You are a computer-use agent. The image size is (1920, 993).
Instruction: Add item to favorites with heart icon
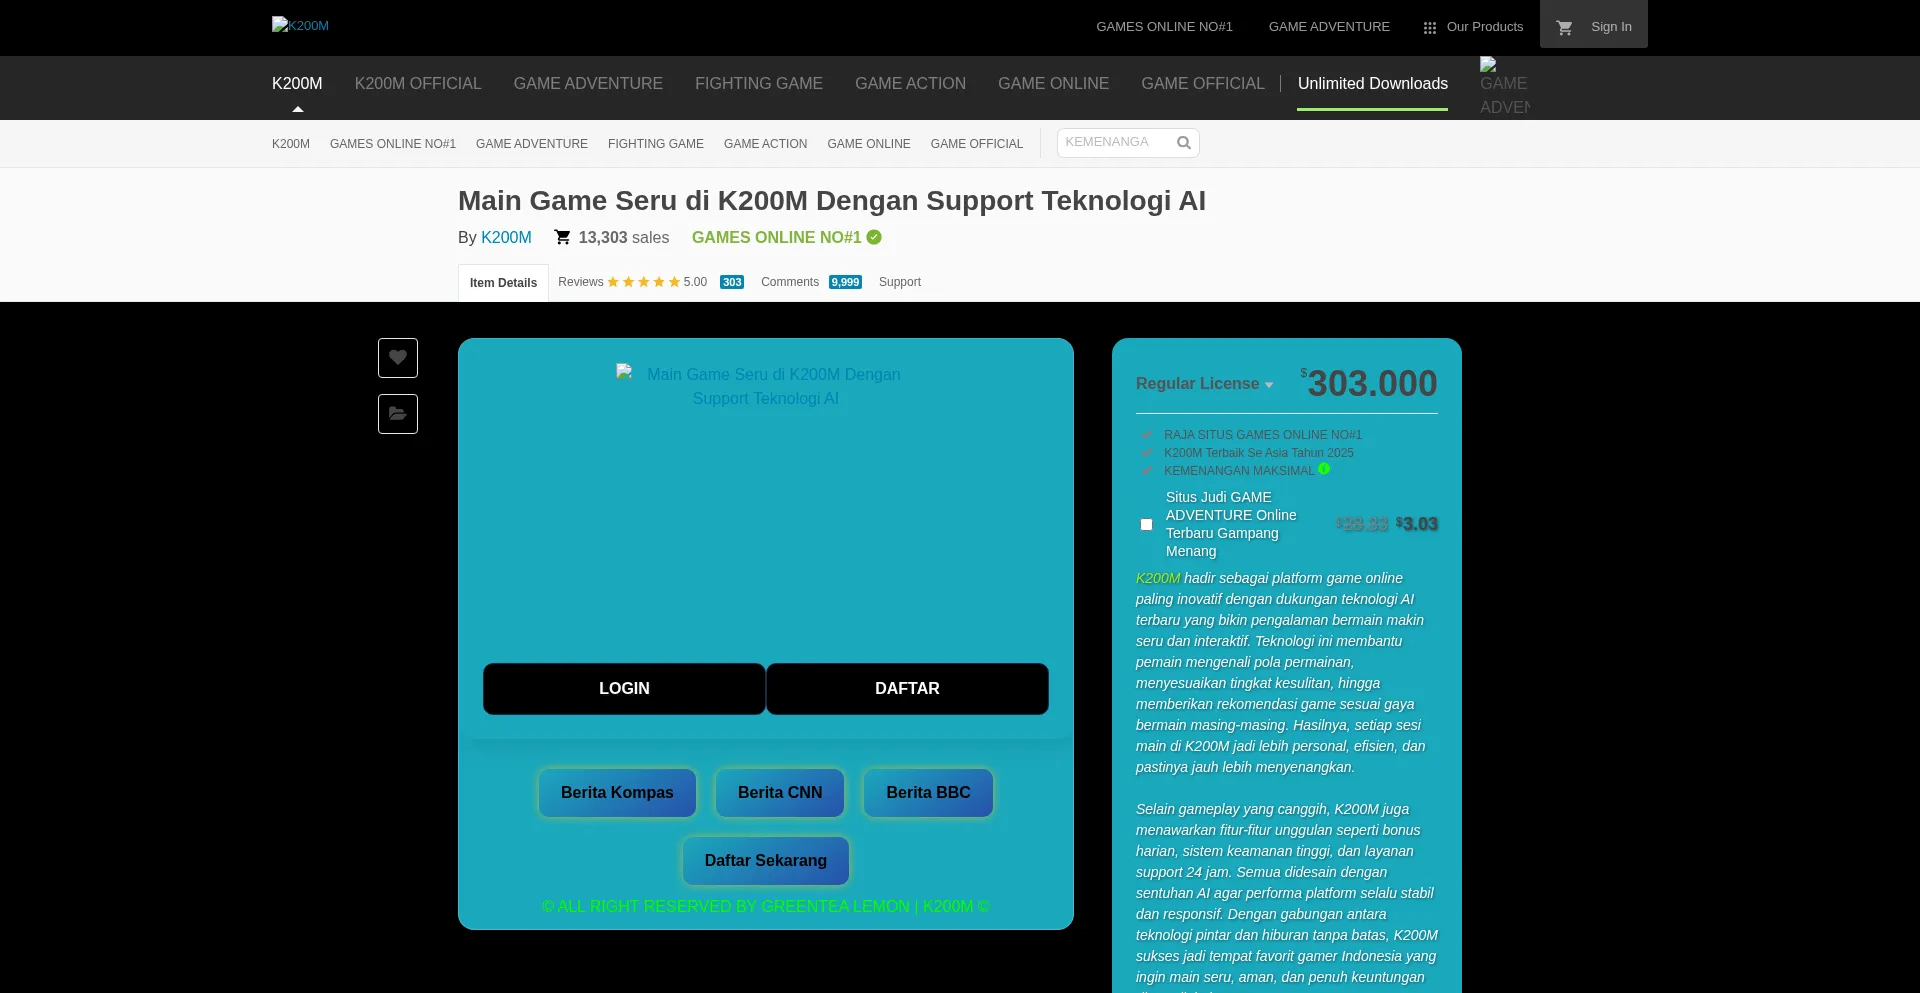click(398, 358)
